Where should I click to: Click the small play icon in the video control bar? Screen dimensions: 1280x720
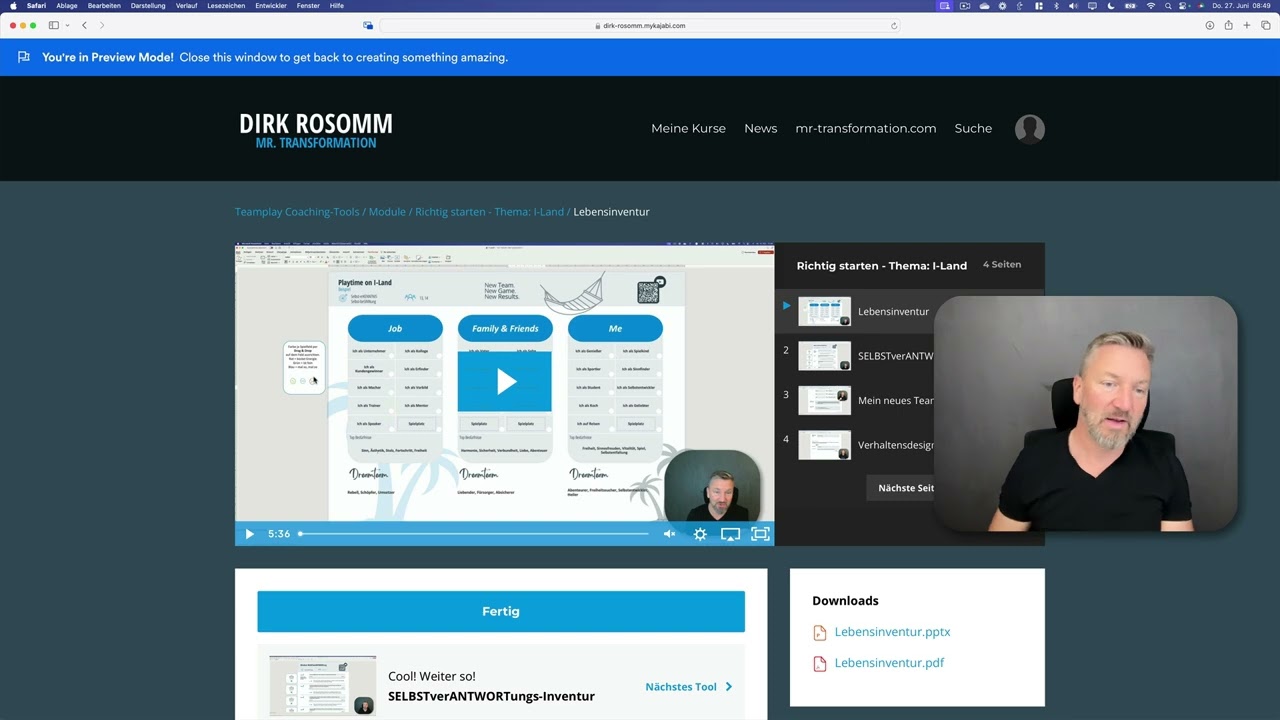point(249,534)
